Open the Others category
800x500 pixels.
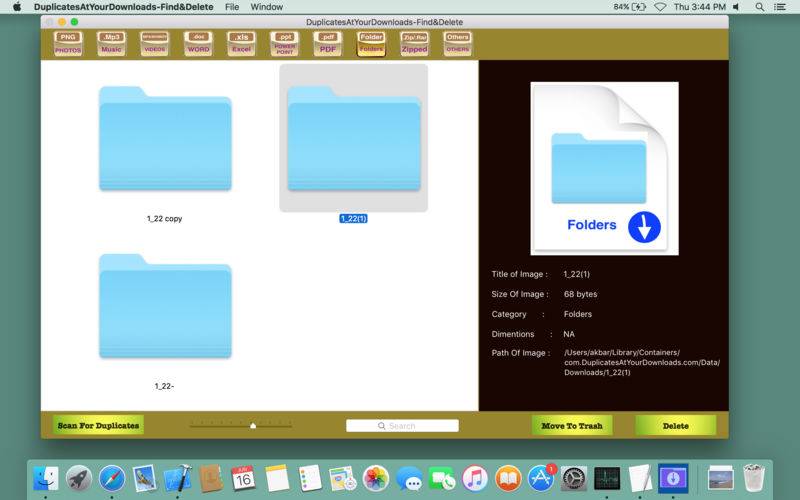click(x=458, y=43)
